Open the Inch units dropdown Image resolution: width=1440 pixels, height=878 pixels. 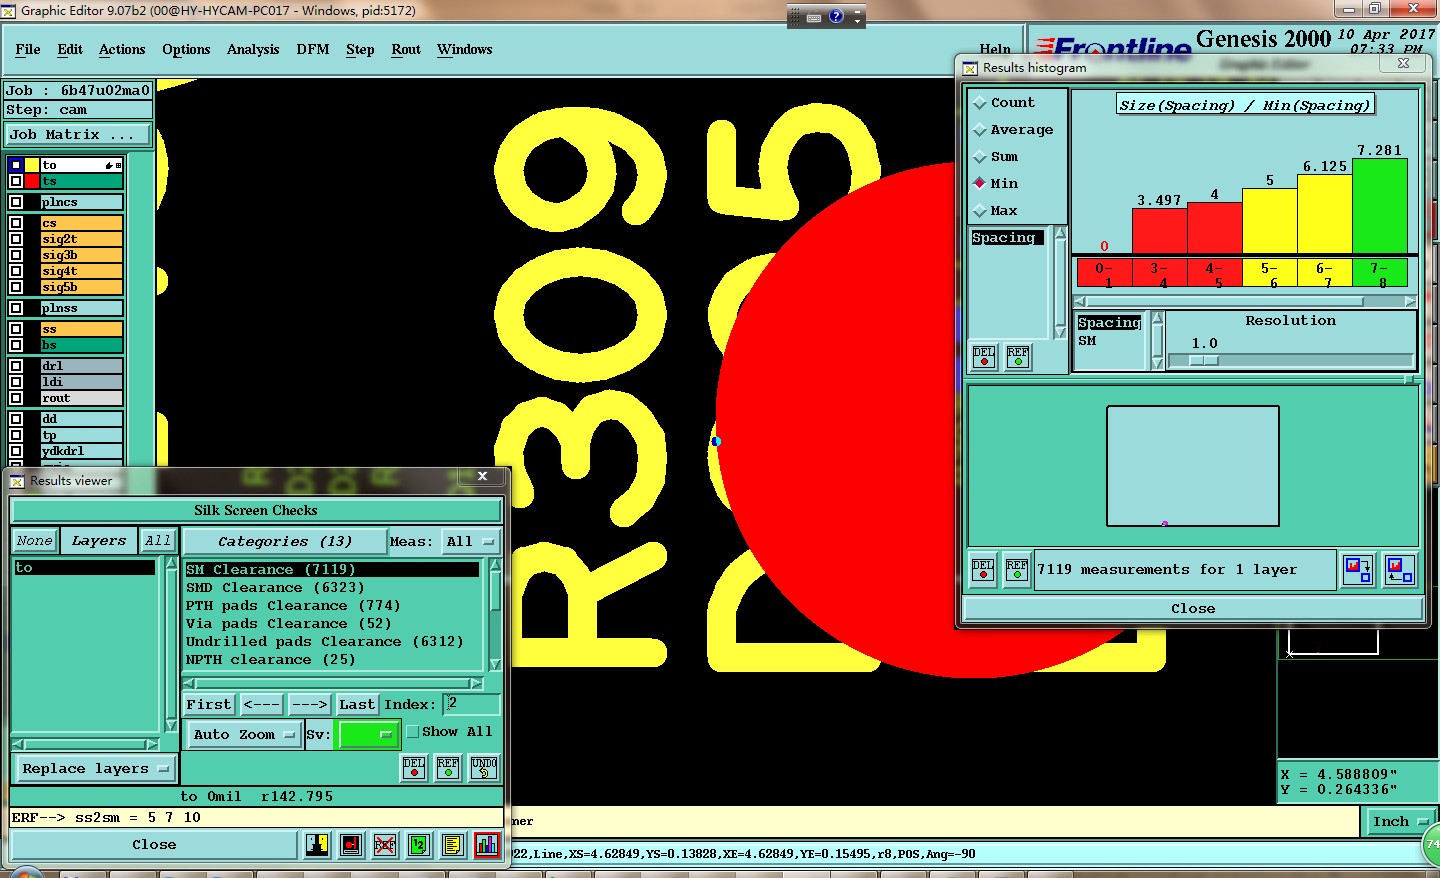[1399, 822]
